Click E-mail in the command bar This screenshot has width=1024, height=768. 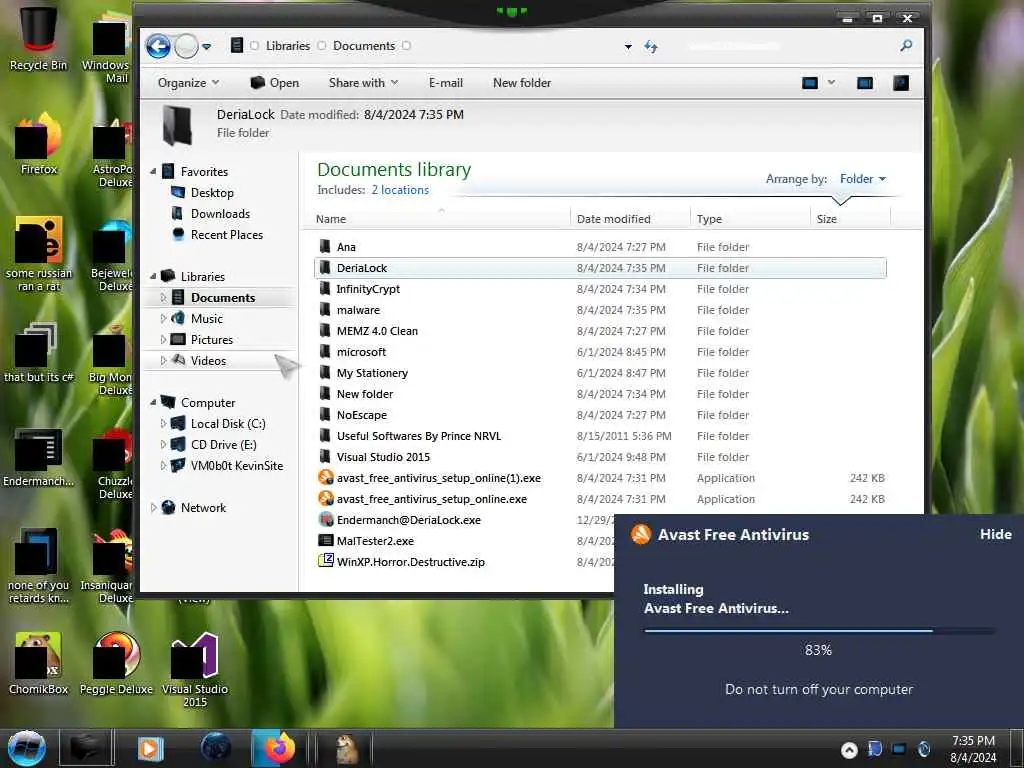pos(445,83)
